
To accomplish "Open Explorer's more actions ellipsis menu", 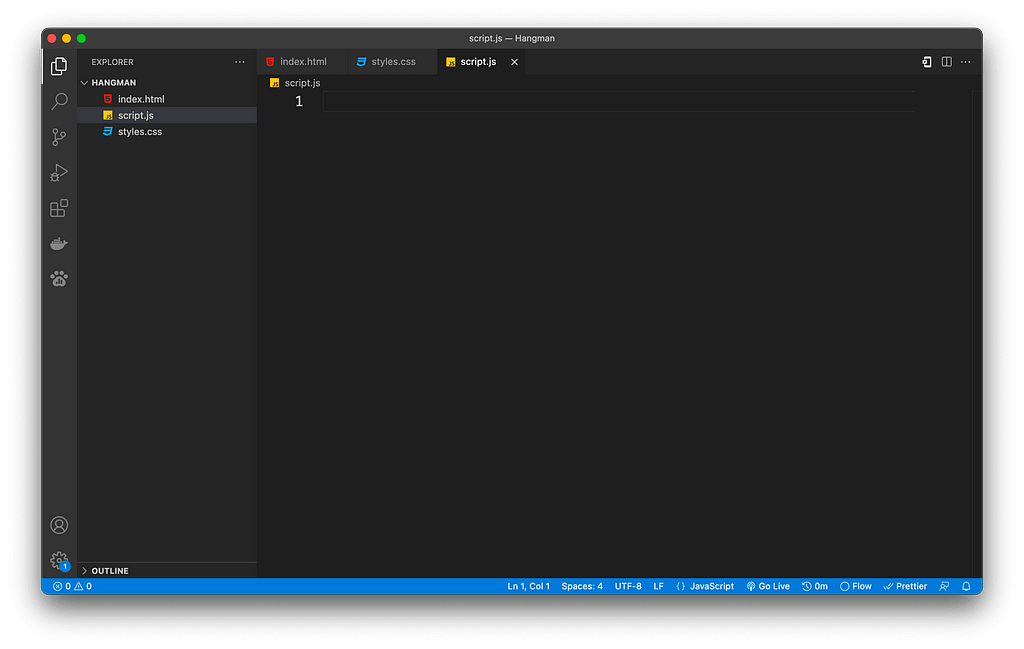I will [x=239, y=62].
